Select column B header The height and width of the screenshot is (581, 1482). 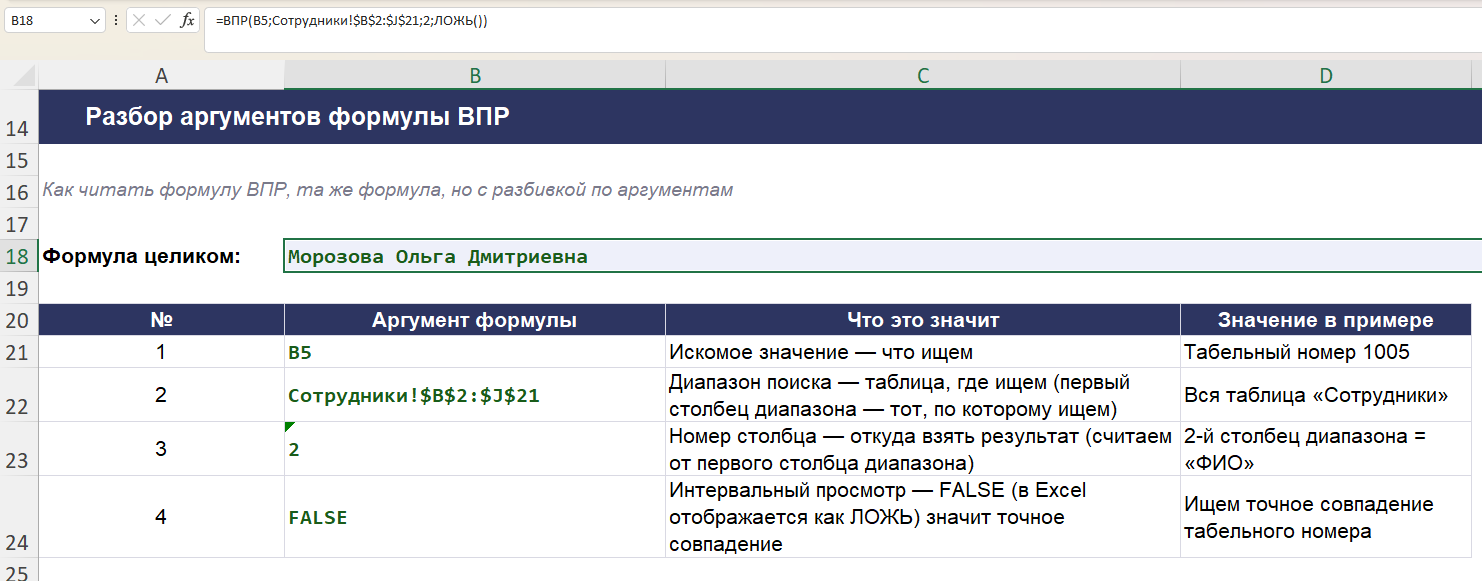pos(475,76)
